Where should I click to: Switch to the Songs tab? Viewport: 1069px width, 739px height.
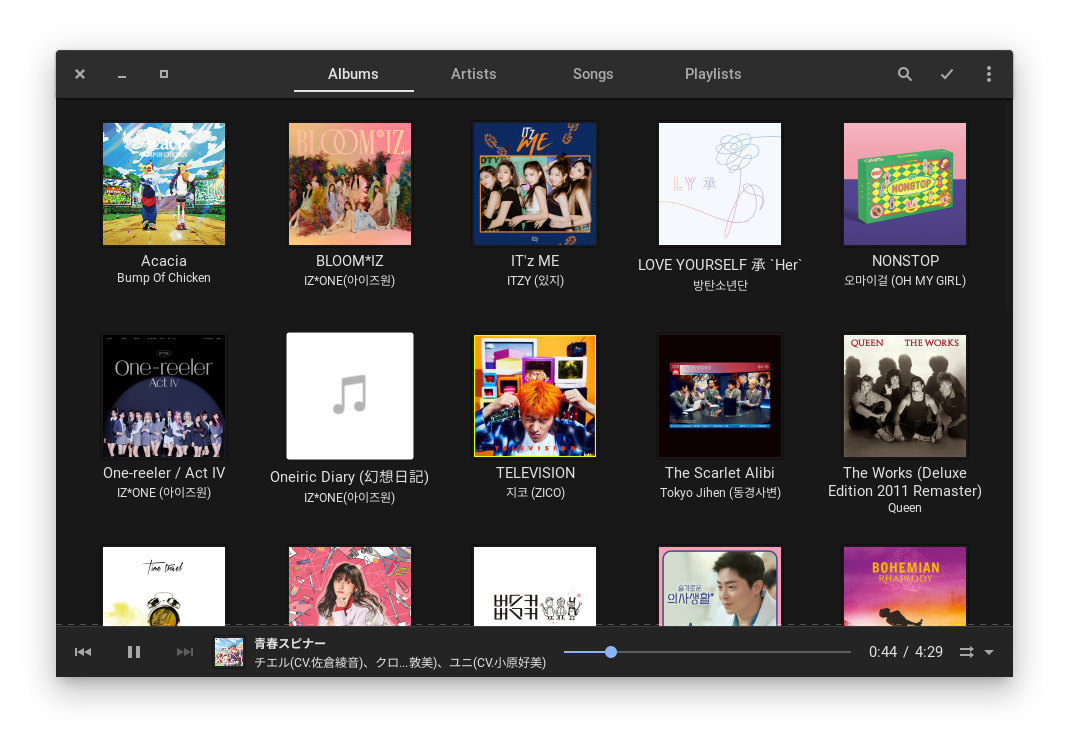(x=593, y=74)
